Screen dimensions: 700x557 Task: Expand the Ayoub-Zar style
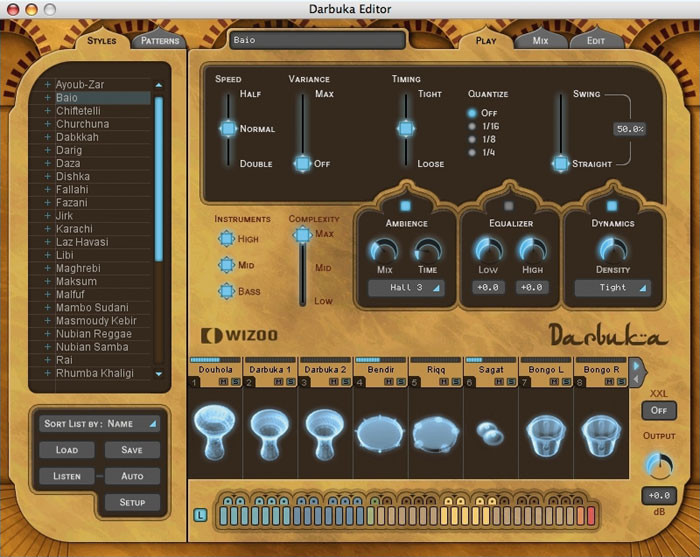[x=47, y=84]
